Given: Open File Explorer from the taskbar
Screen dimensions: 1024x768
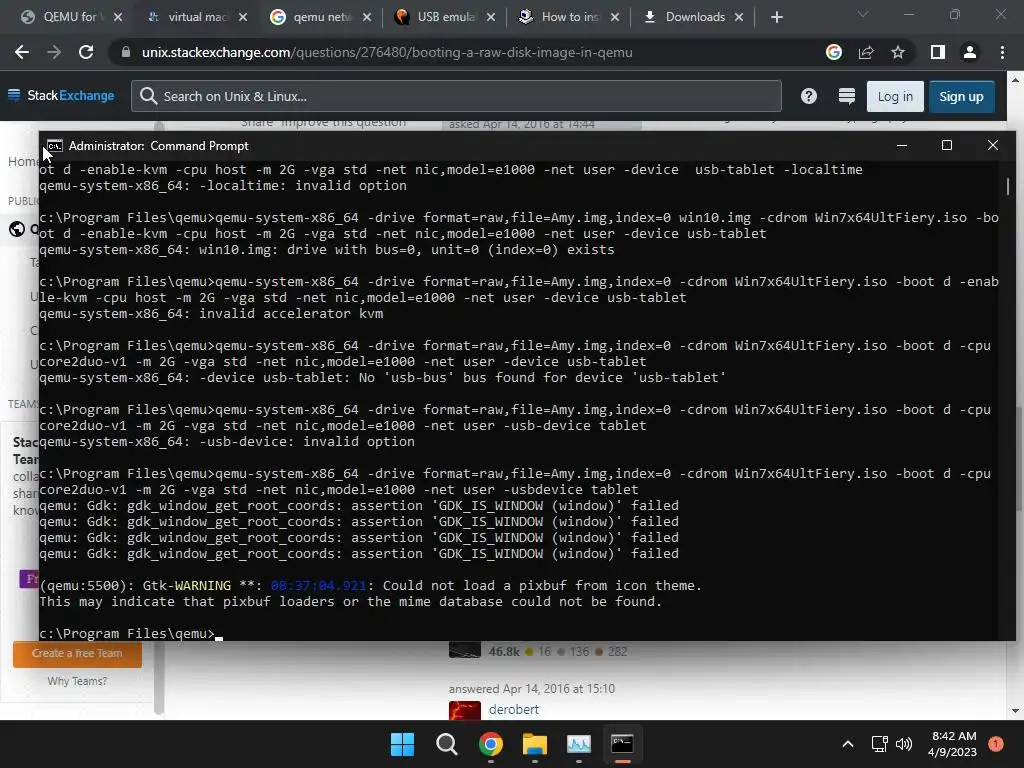Looking at the screenshot, I should coord(535,744).
